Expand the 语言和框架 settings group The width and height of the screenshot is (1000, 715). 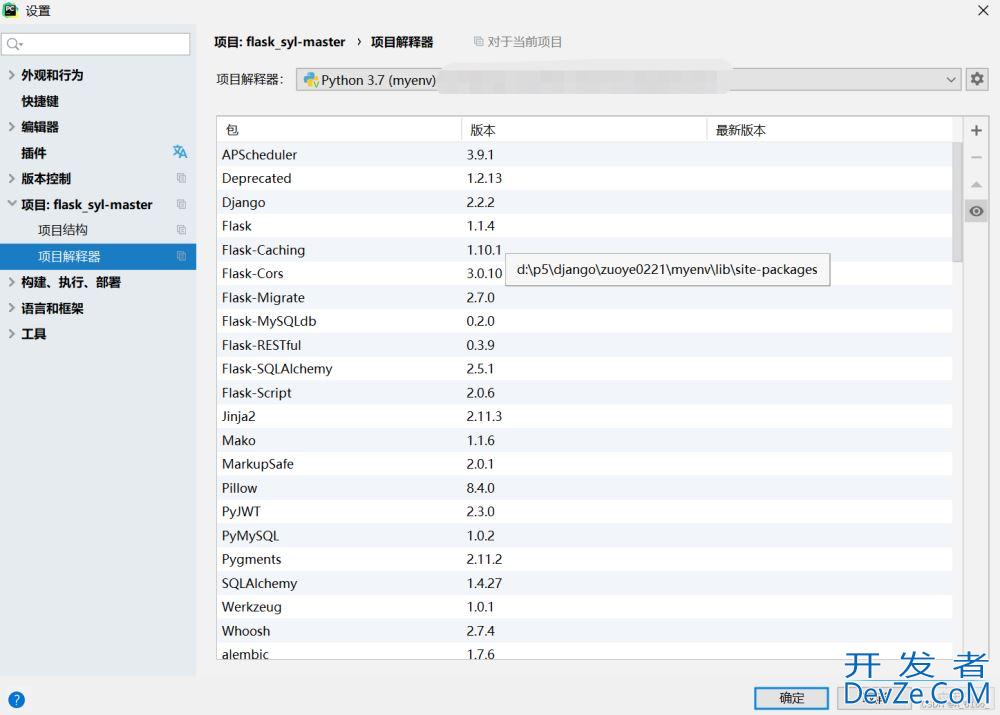(x=11, y=307)
